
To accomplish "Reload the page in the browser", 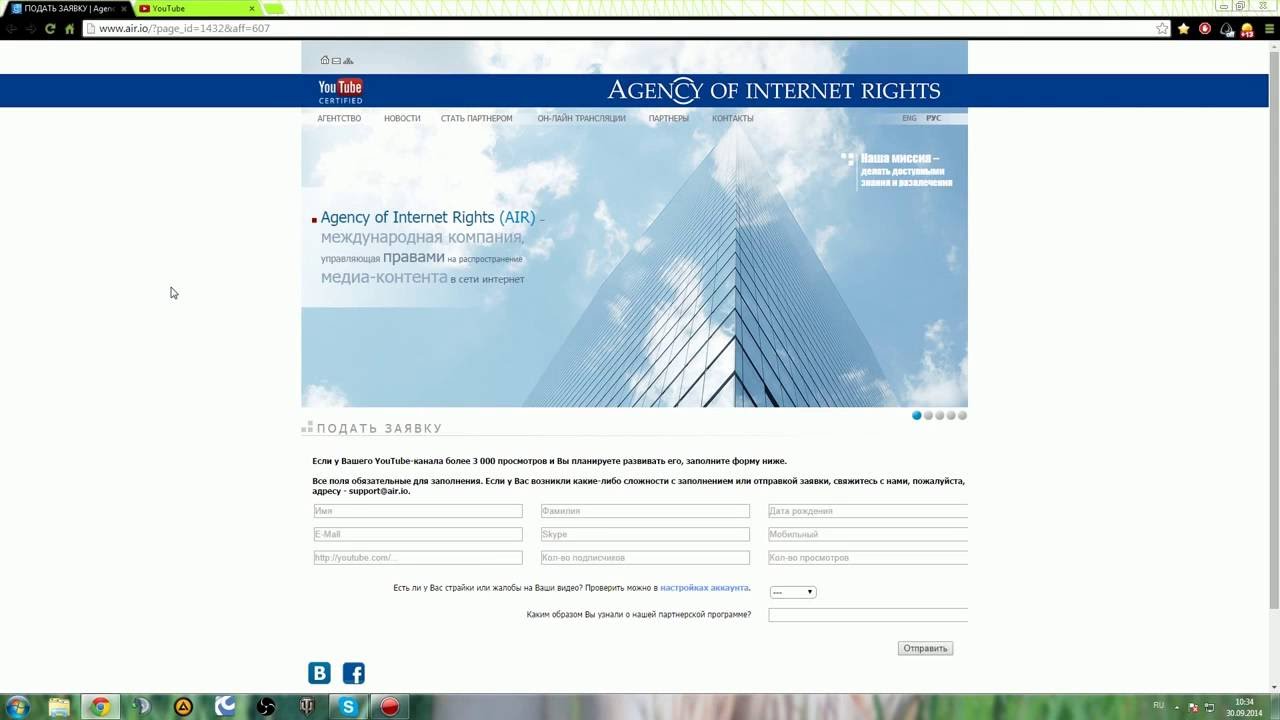I will tap(50, 28).
